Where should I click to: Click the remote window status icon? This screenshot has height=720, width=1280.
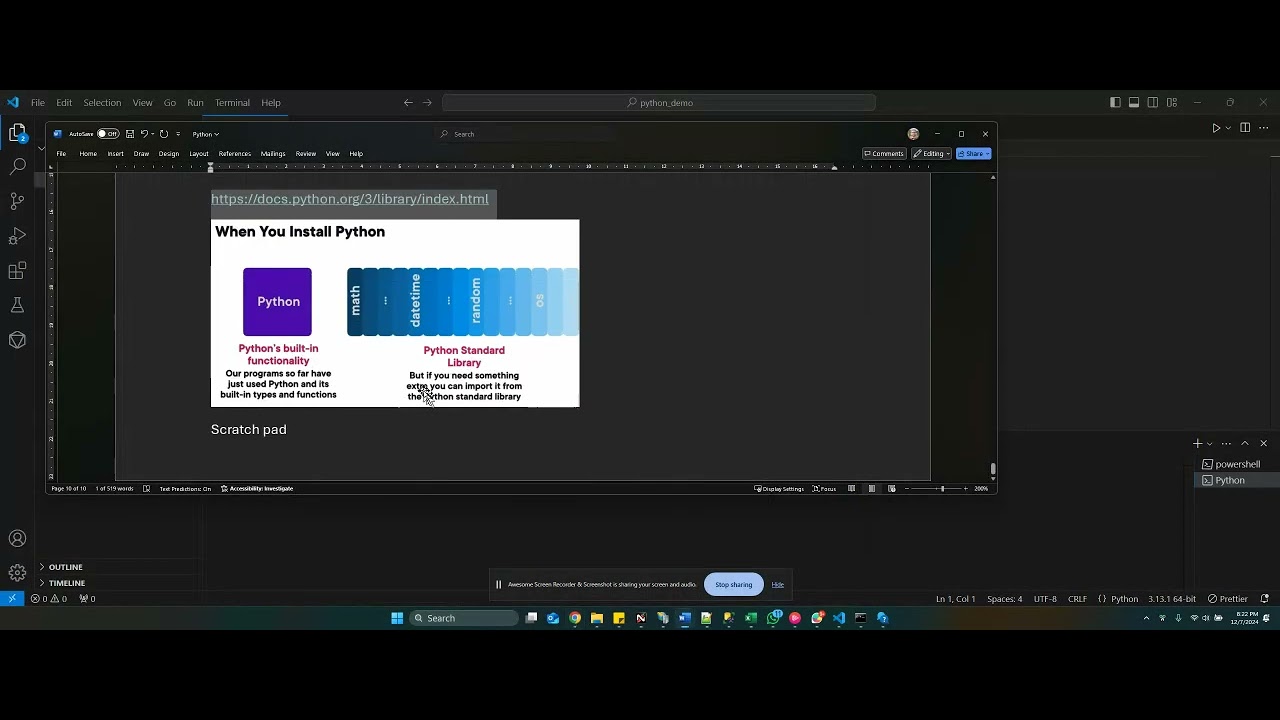11,599
